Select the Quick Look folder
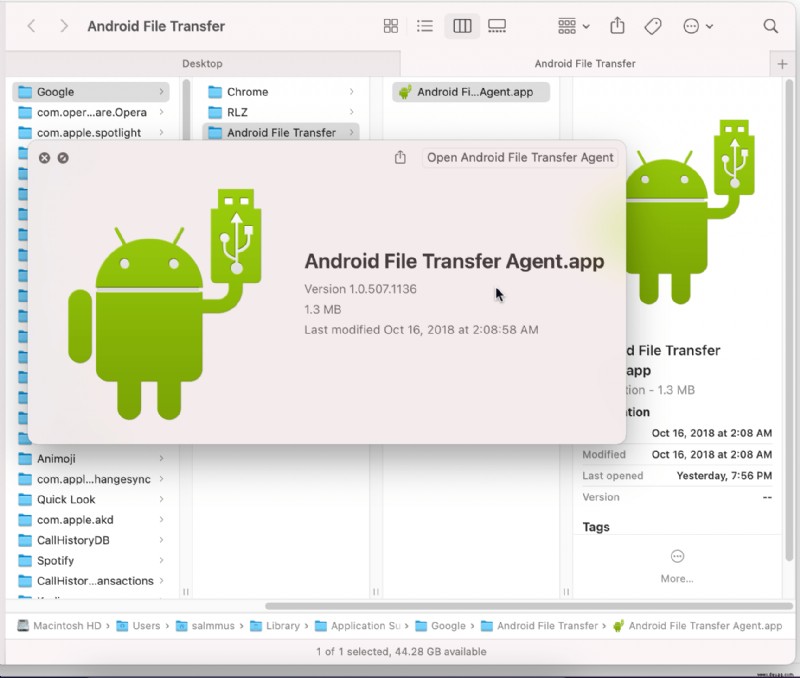800x678 pixels. 91,499
